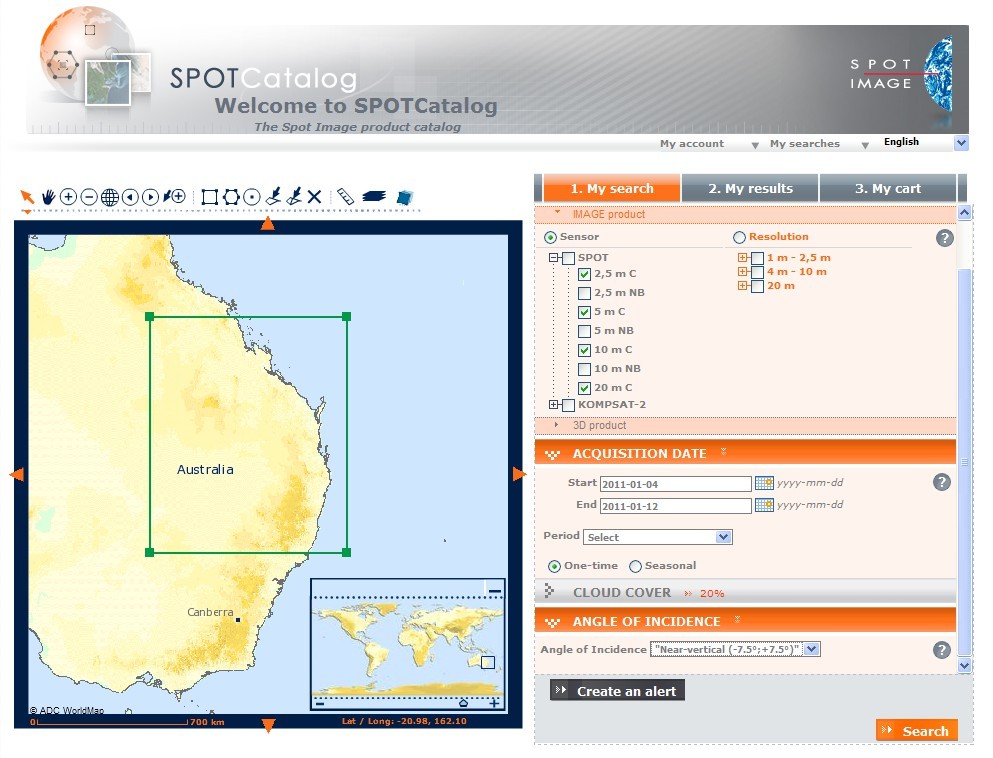Screen dimensions: 993x758
Task: Expand the 4 m - 10 m resolution node
Action: click(742, 272)
